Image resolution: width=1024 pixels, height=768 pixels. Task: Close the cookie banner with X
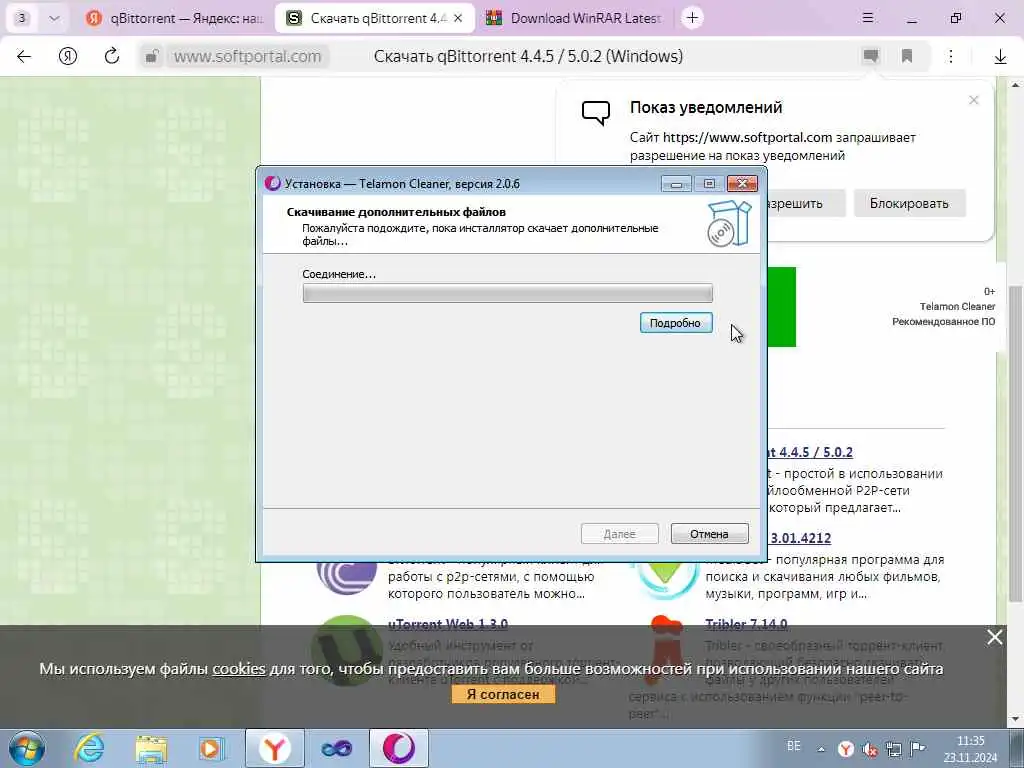point(995,637)
